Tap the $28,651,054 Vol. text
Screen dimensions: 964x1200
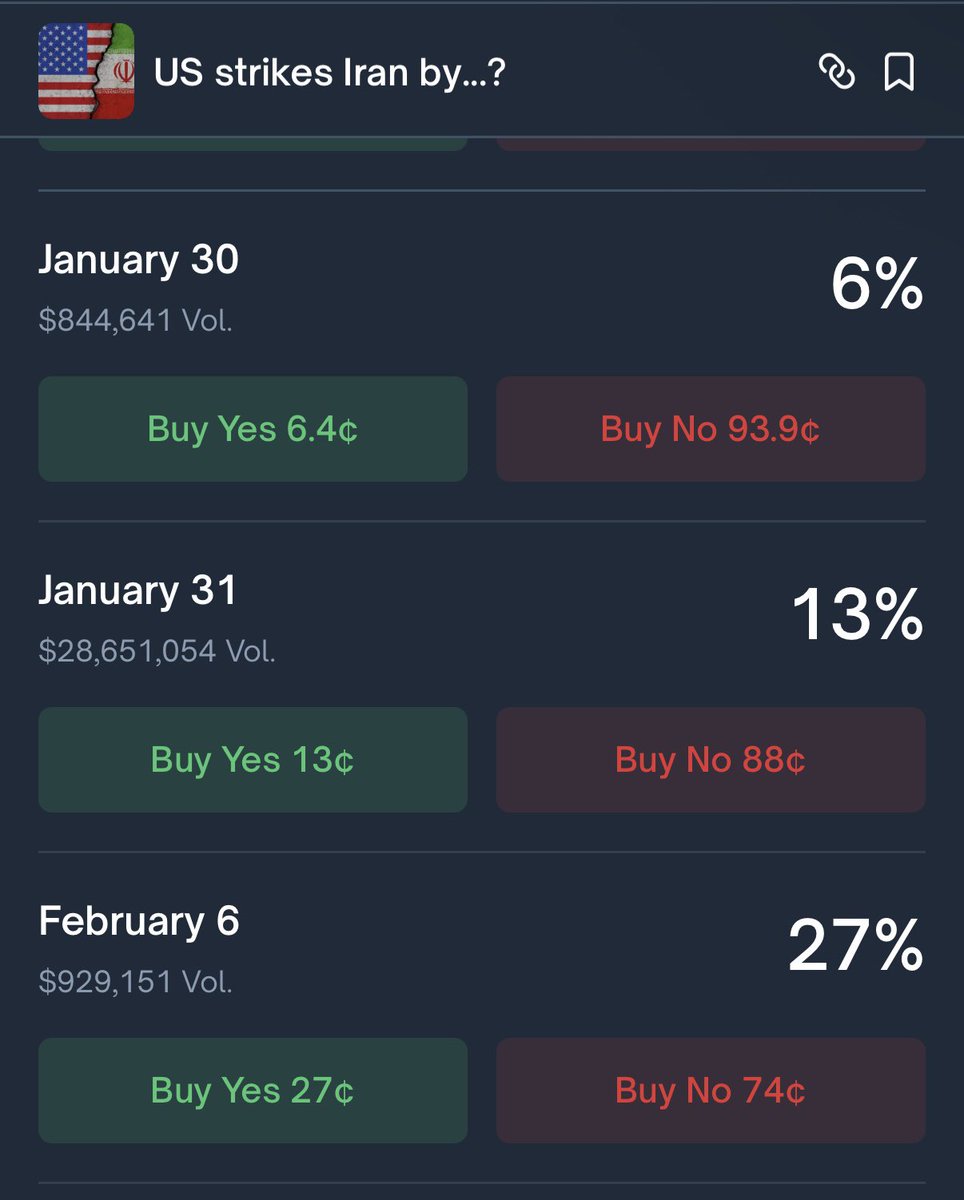click(x=157, y=651)
